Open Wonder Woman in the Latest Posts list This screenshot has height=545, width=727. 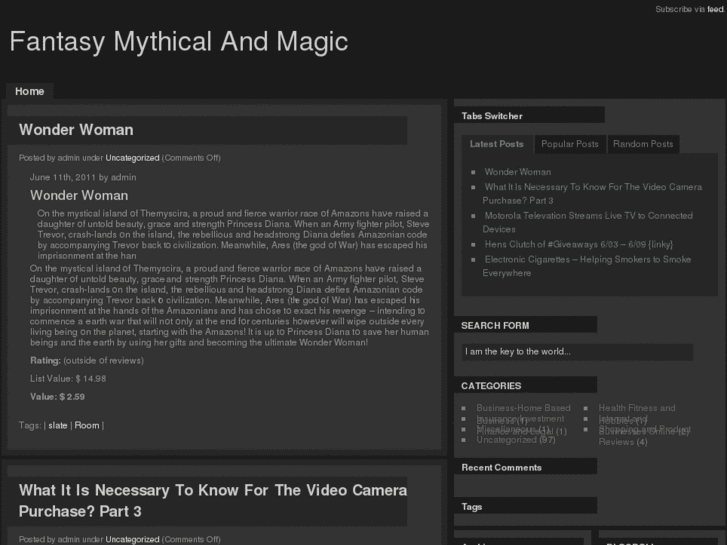pyautogui.click(x=518, y=172)
